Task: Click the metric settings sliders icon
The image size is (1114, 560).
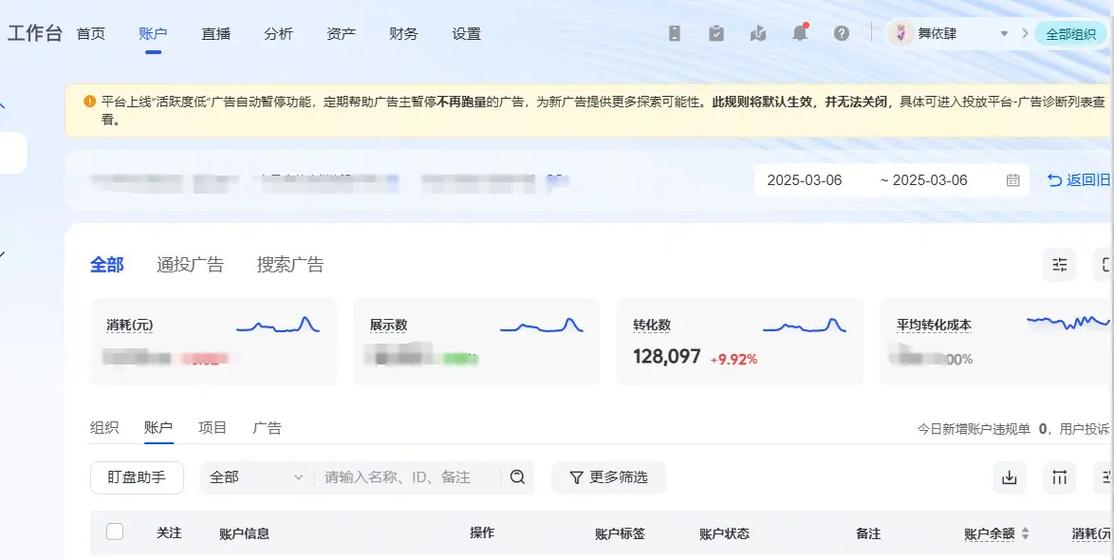Action: pyautogui.click(x=1059, y=264)
